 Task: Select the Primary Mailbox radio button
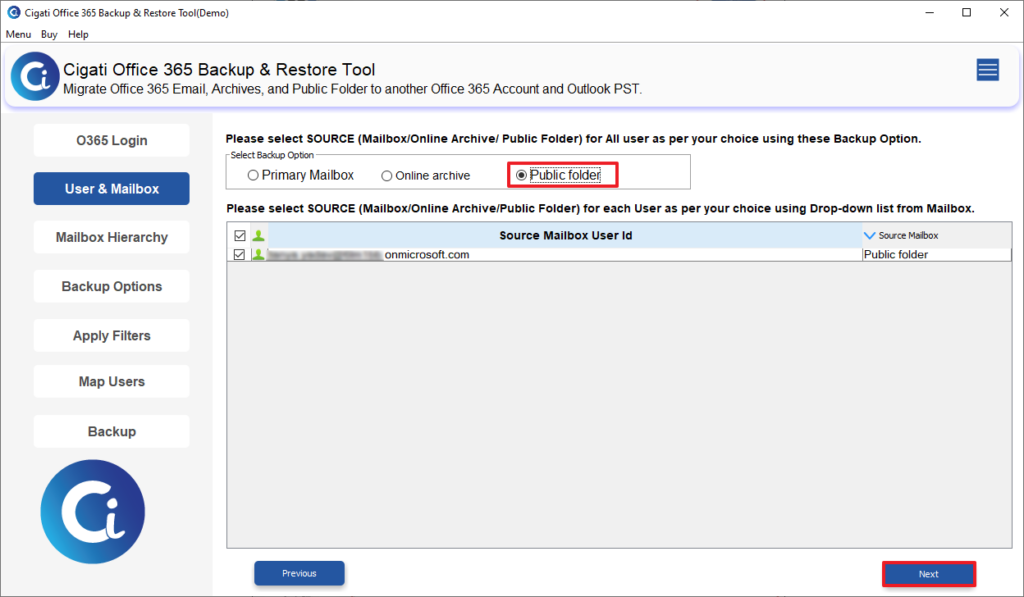[253, 175]
